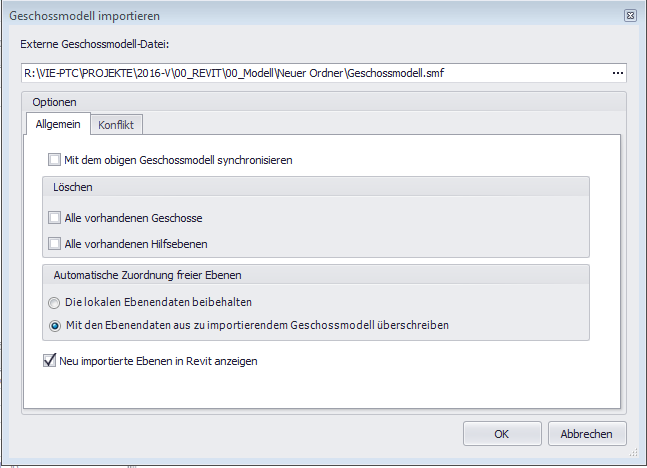Screen dimensions: 647x468
Task: Confirm the import with OK
Action: point(501,434)
